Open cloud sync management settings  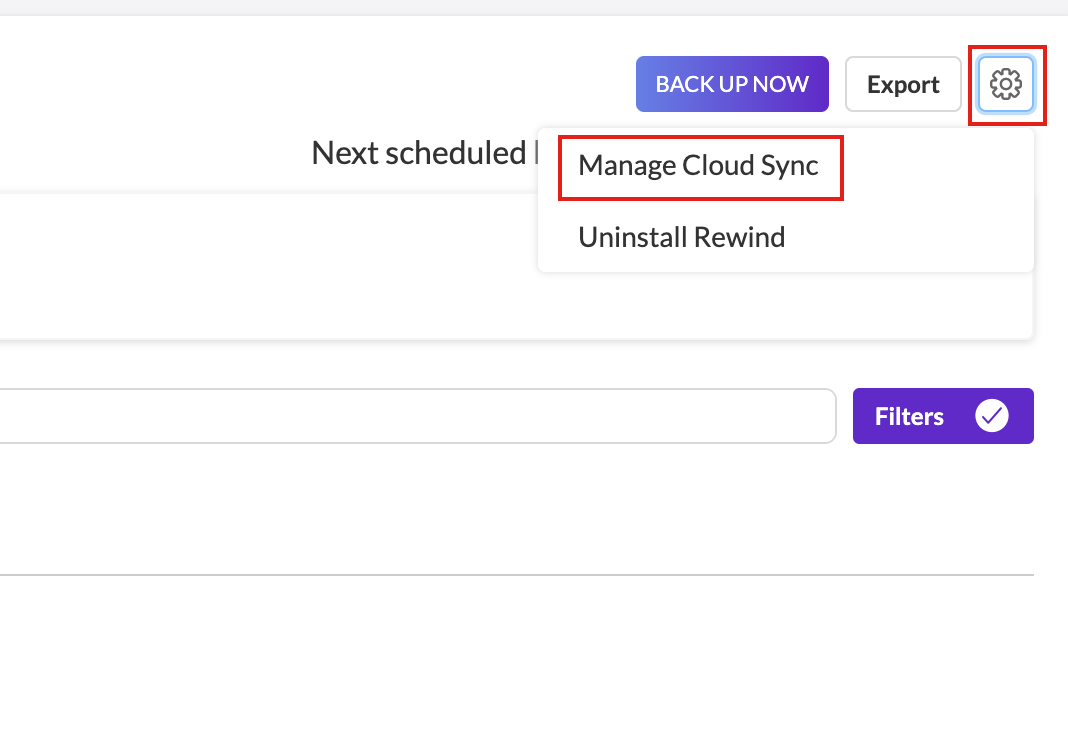tap(698, 166)
